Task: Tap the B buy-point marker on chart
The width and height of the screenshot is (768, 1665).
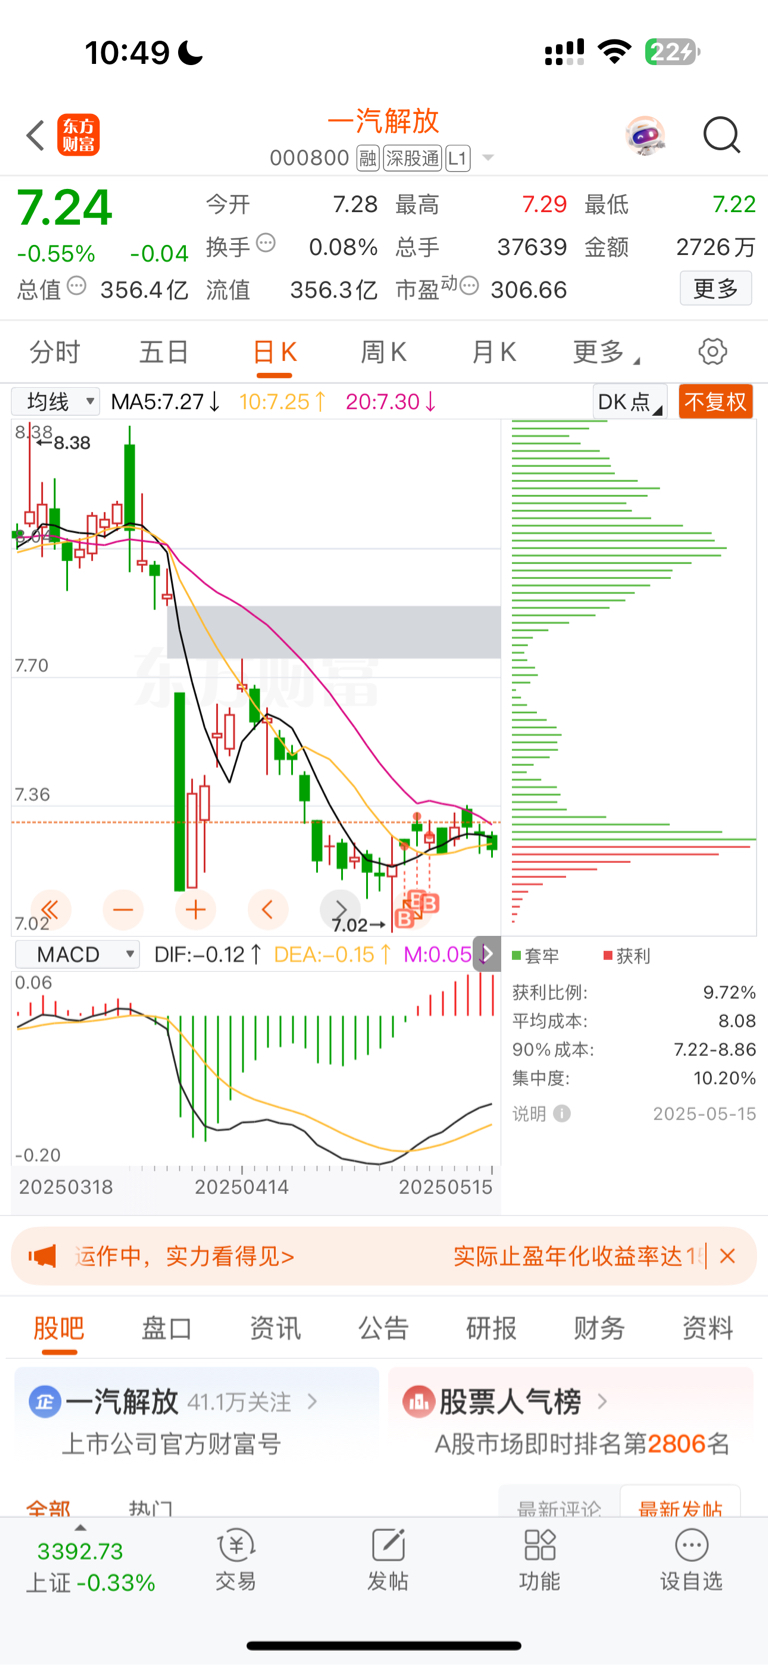Action: pos(417,909)
